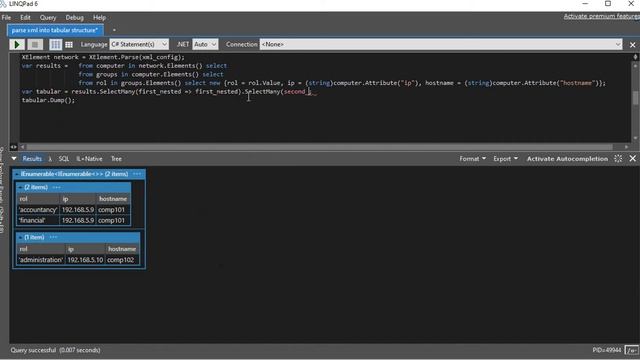The width and height of the screenshot is (640, 360).
Task: Open the .NET version Auto dropdown
Action: coord(205,44)
